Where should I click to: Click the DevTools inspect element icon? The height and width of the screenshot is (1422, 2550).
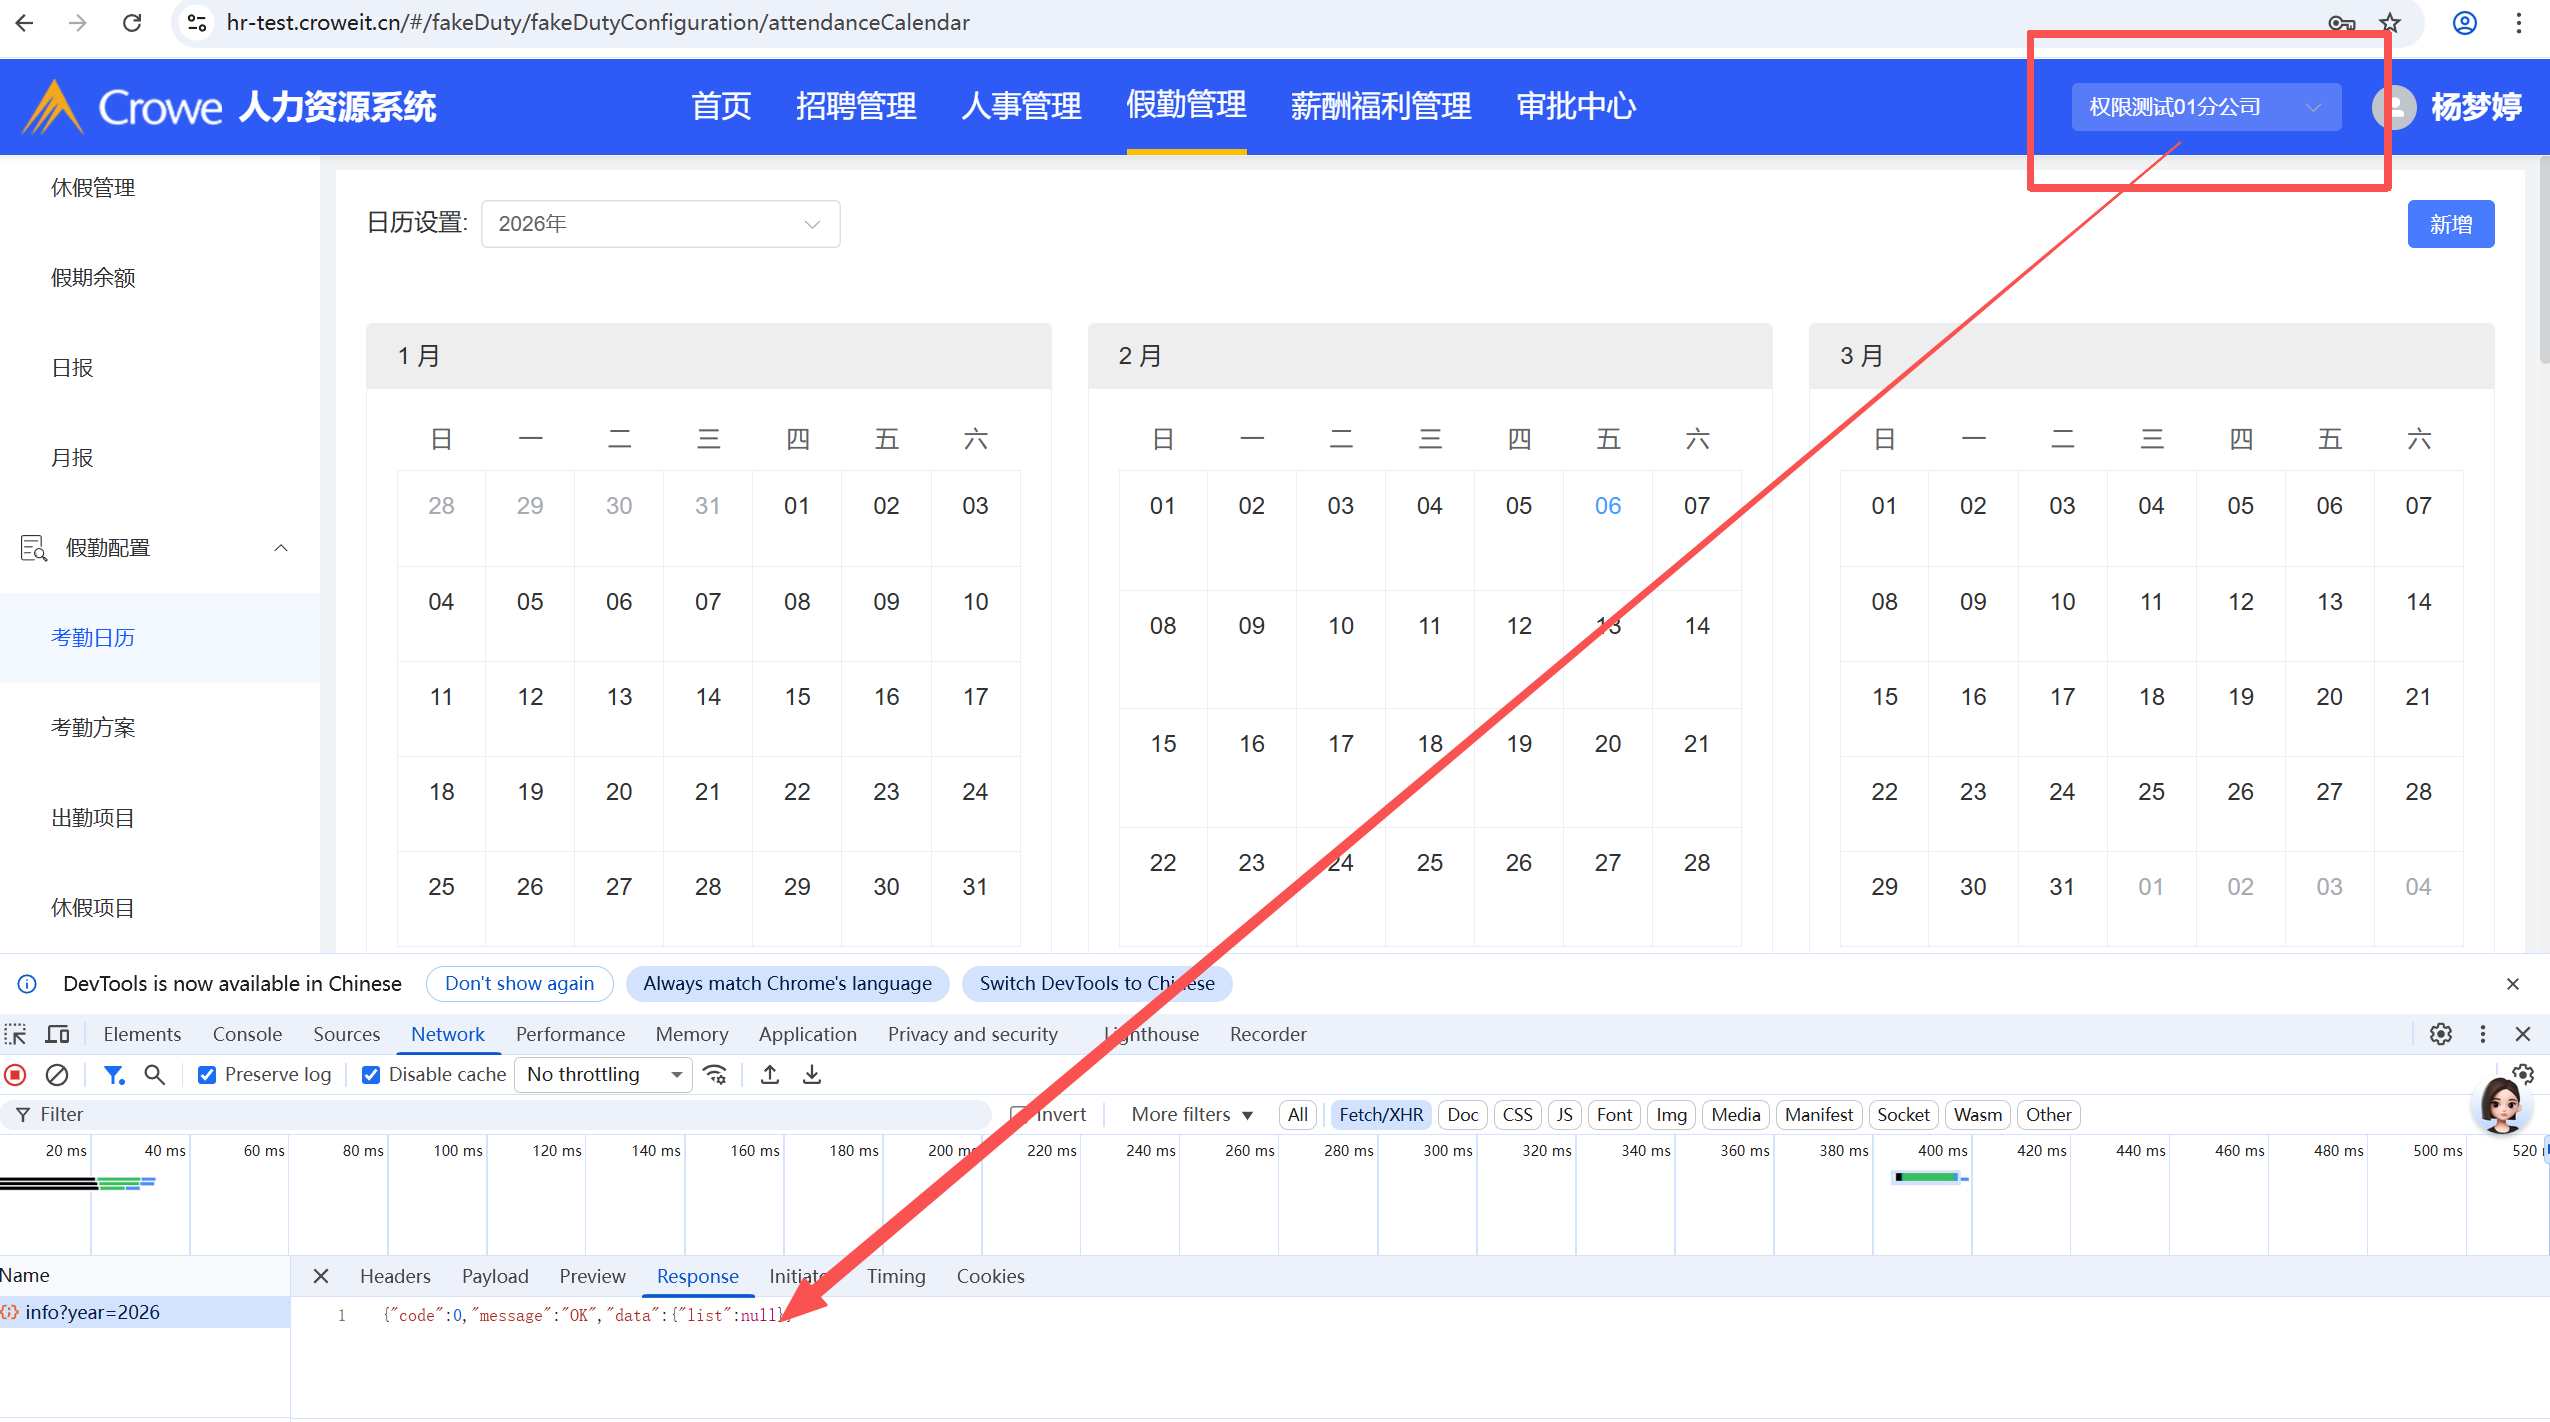click(x=16, y=1034)
